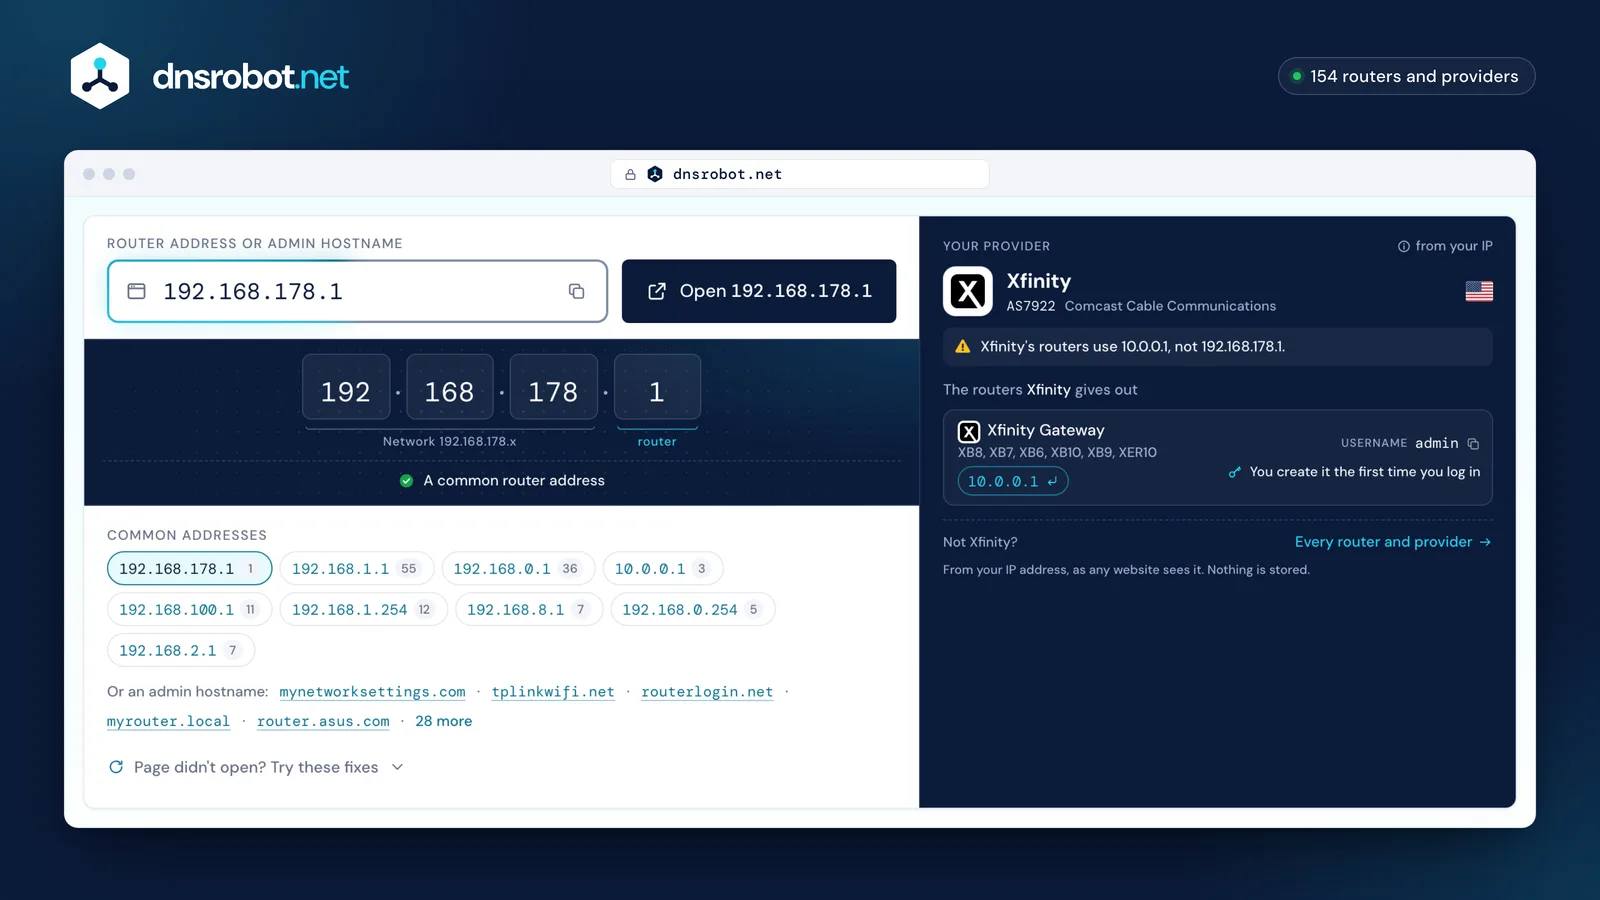Show '28 more' admin hostnames

(x=444, y=722)
